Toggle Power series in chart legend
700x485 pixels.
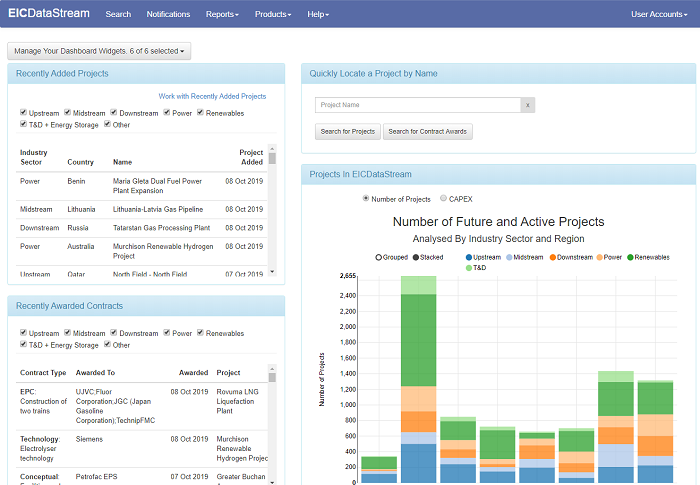(x=609, y=257)
